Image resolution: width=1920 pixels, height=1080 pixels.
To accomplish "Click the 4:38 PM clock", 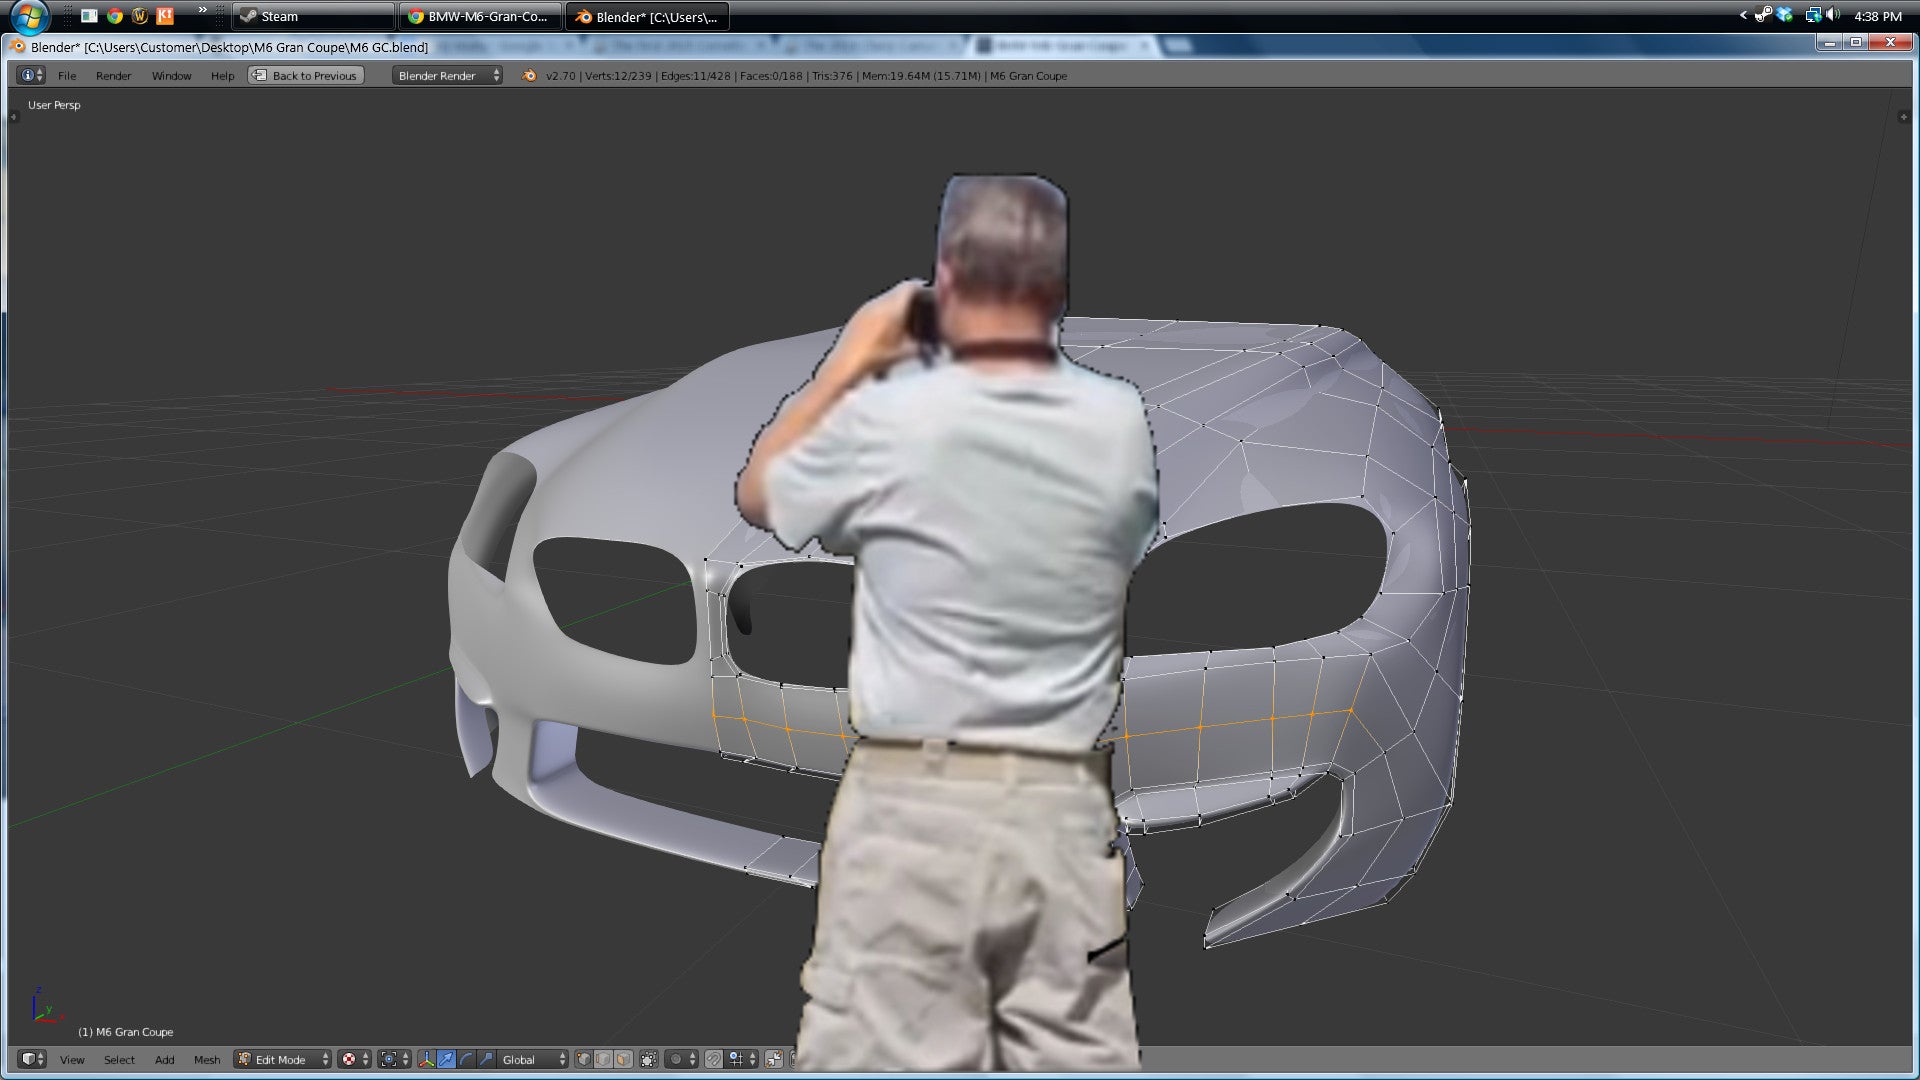I will pyautogui.click(x=1877, y=16).
